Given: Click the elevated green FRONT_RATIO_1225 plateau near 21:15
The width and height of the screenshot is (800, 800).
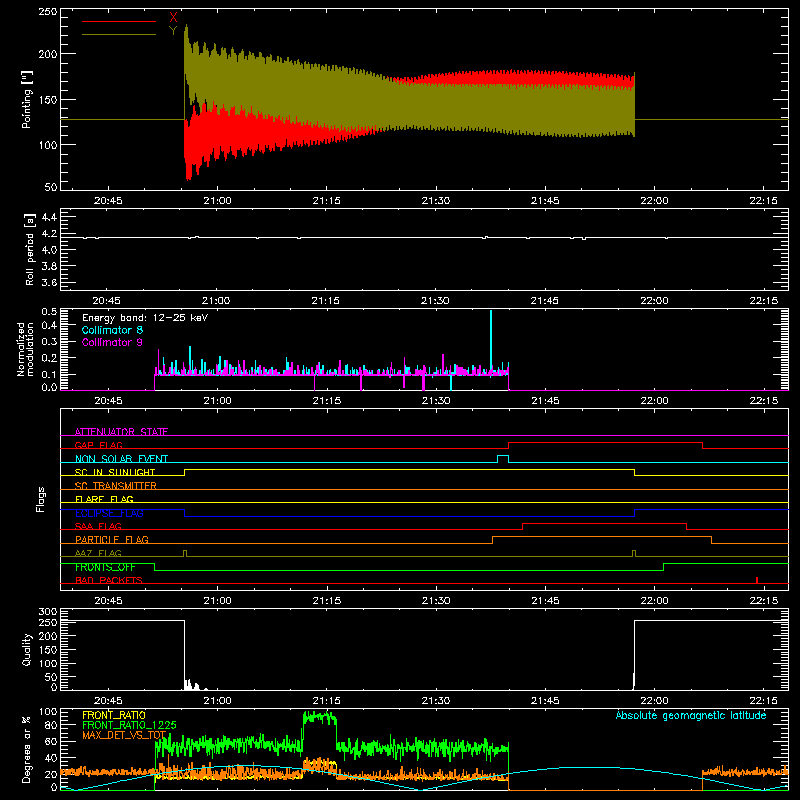Looking at the screenshot, I should 319,717.
